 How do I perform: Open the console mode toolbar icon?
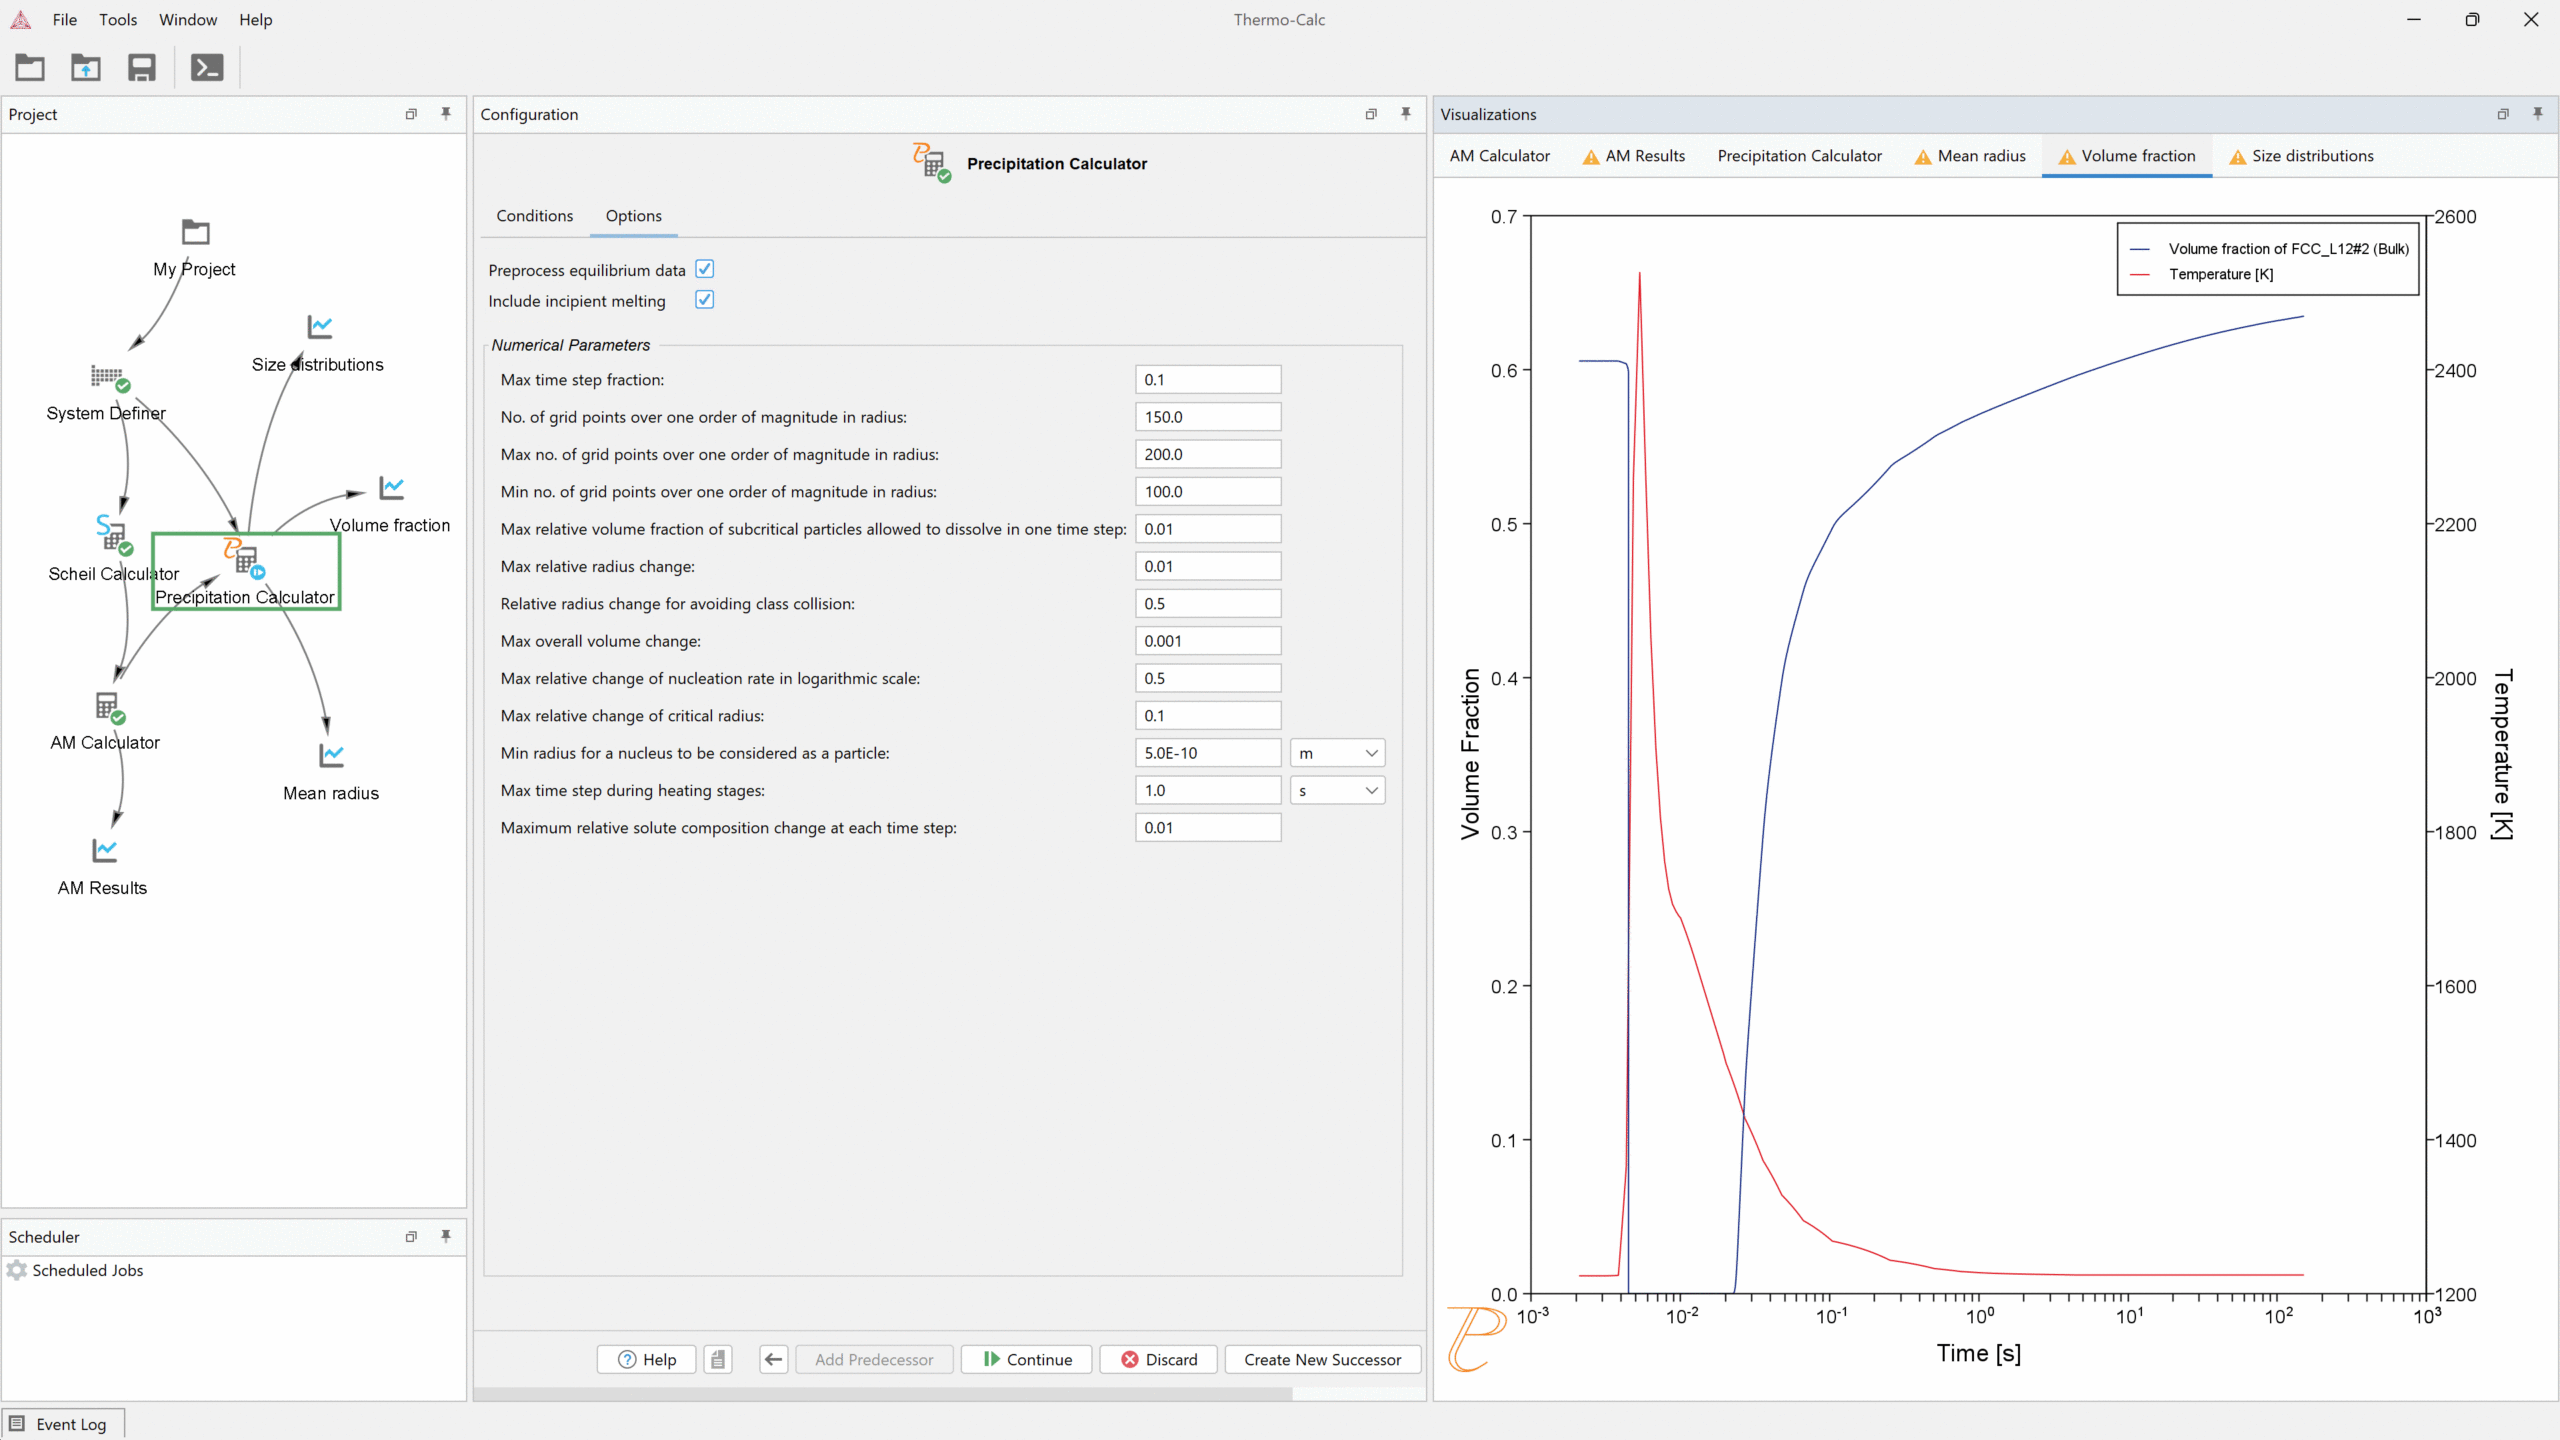click(x=207, y=67)
